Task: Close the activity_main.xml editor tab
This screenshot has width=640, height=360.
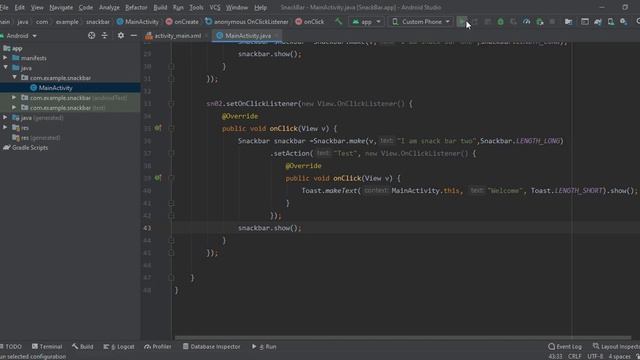Action: click(x=207, y=36)
